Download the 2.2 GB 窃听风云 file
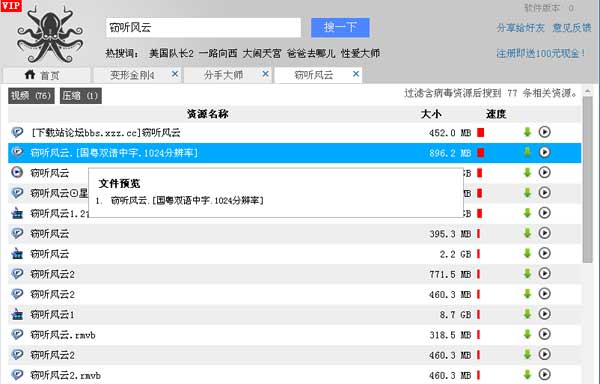This screenshot has width=600, height=384. (527, 253)
